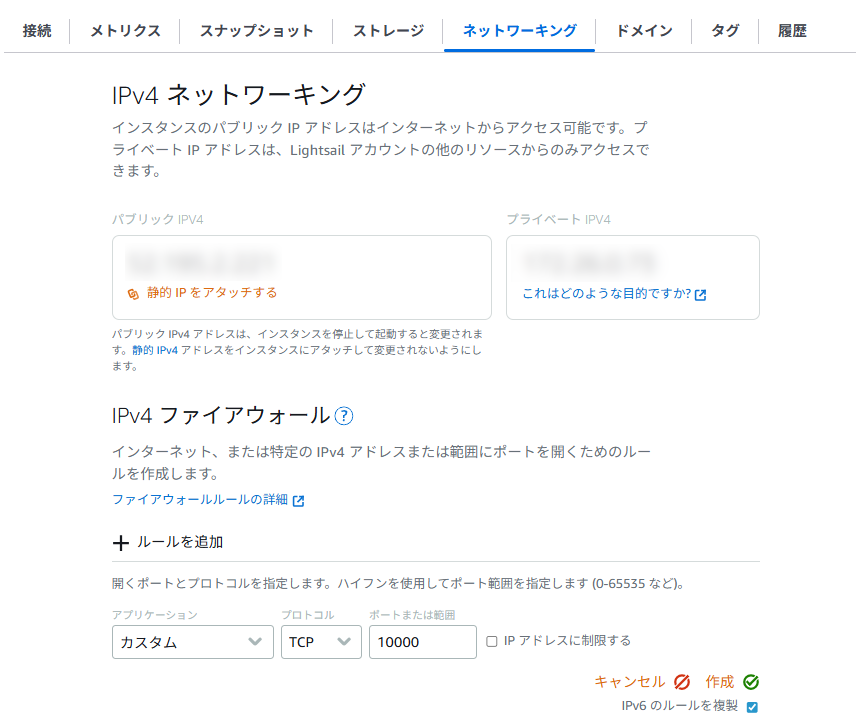Click the external link icon after これはどのような目的ですか

(700, 295)
